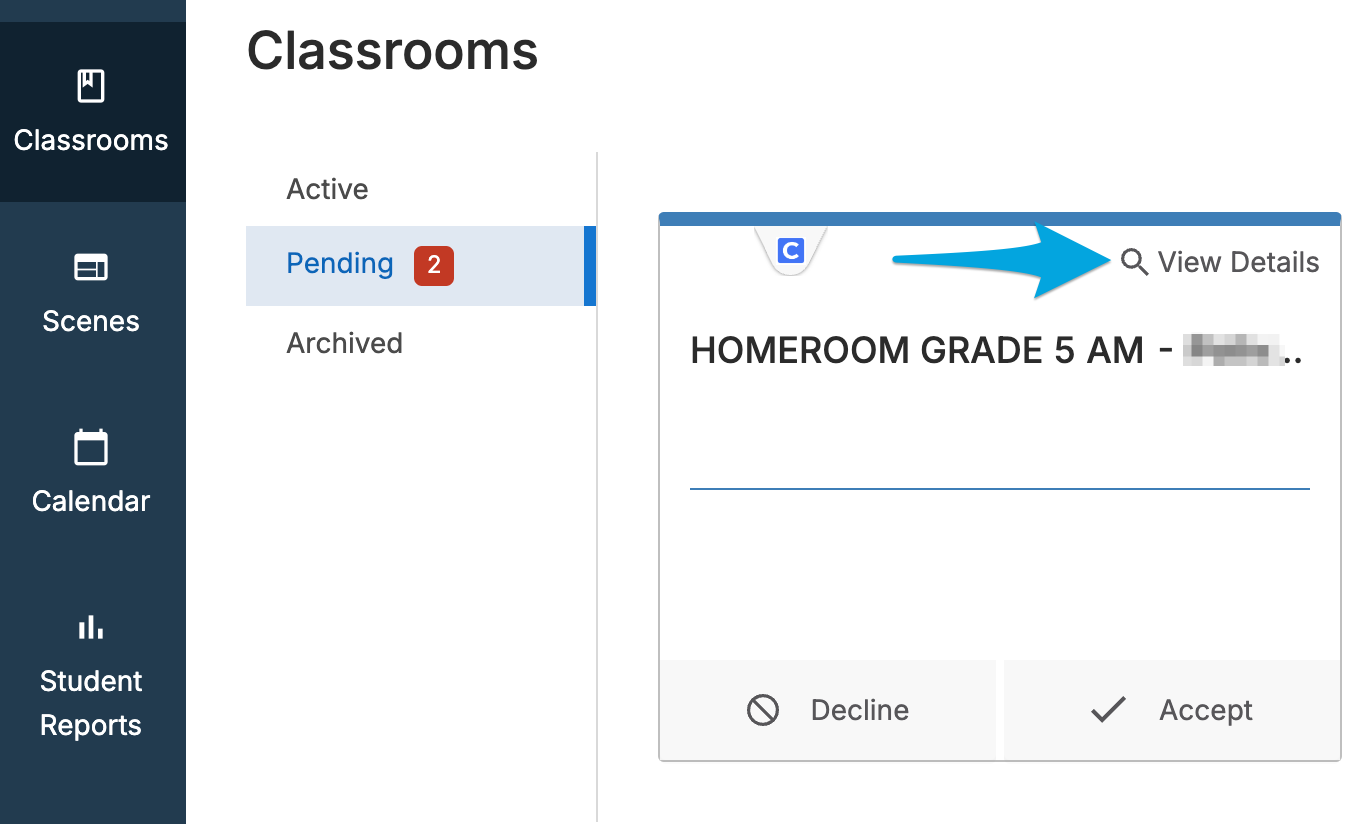
Task: Open the View Details link text
Action: pyautogui.click(x=1238, y=263)
